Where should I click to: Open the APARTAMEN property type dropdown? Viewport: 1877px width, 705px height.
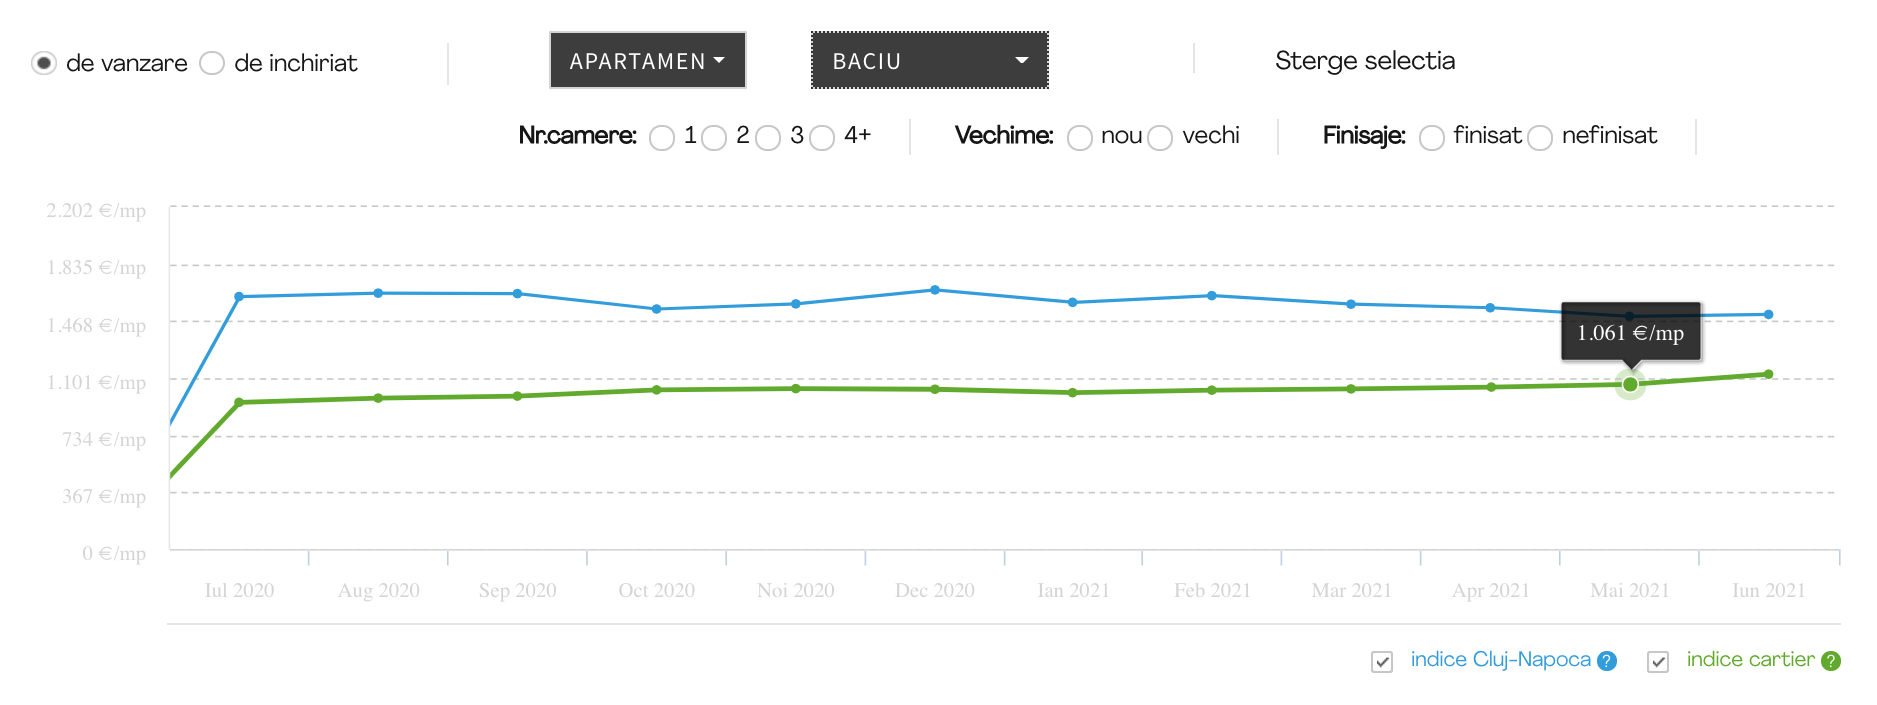coord(647,61)
